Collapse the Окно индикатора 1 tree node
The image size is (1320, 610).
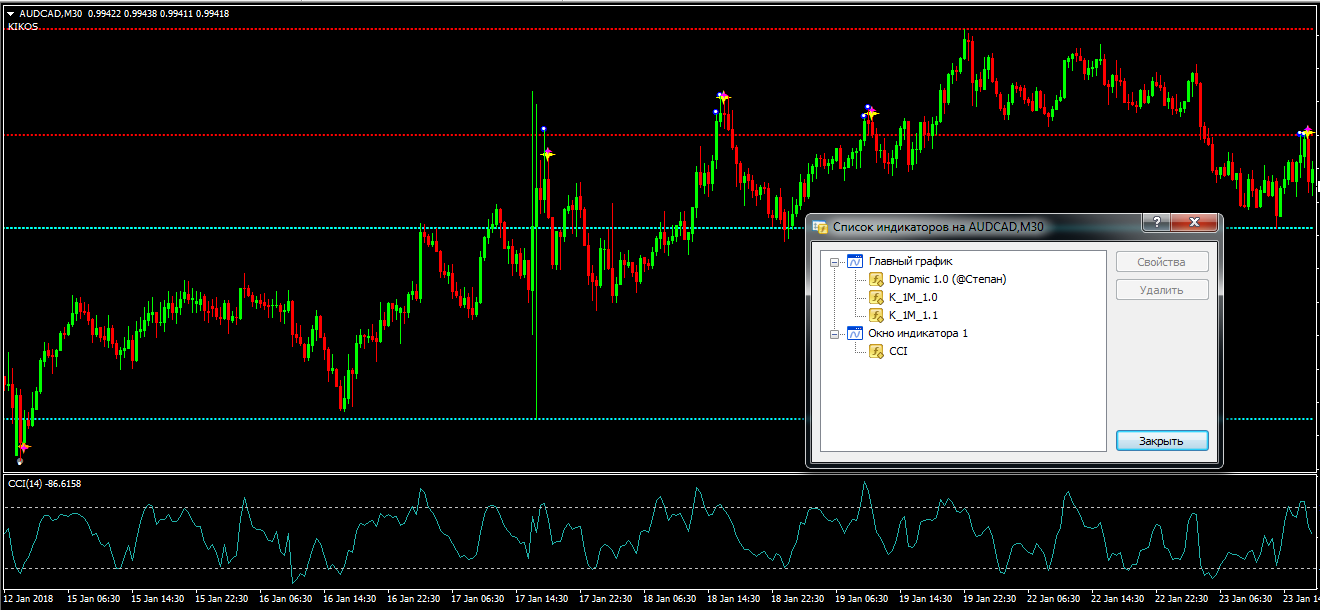pyautogui.click(x=835, y=334)
